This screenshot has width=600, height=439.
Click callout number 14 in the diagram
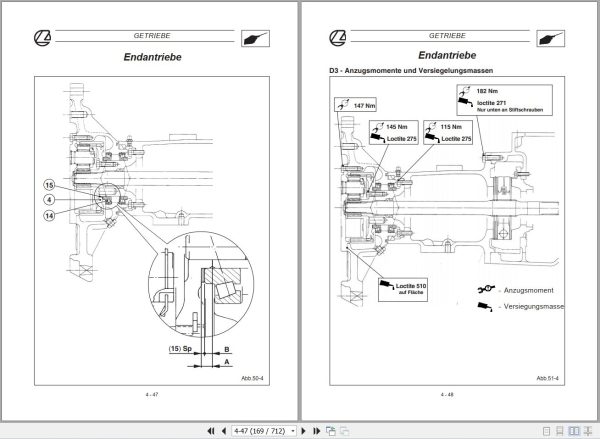pyautogui.click(x=49, y=216)
